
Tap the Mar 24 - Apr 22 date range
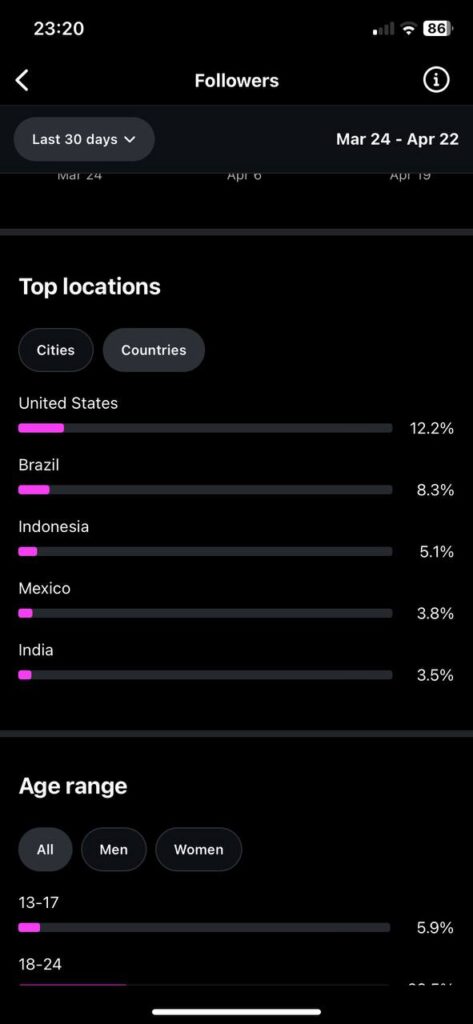coord(397,139)
